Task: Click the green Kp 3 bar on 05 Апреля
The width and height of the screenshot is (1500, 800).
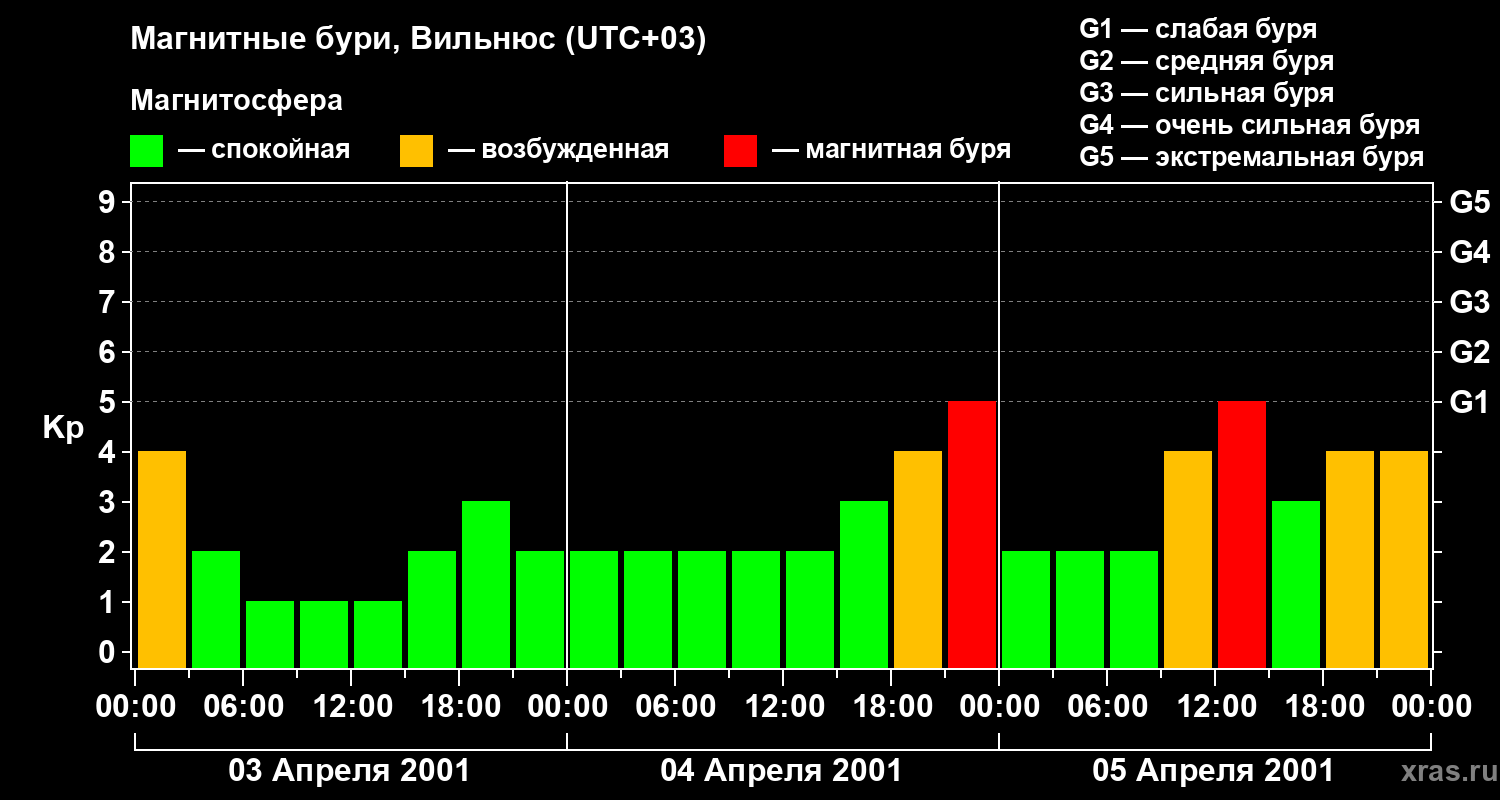Action: click(1296, 584)
